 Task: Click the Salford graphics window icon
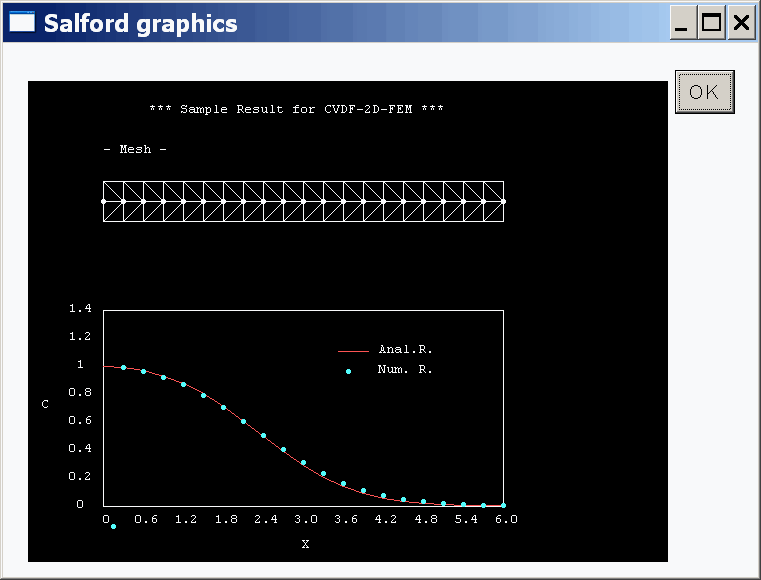click(22, 23)
